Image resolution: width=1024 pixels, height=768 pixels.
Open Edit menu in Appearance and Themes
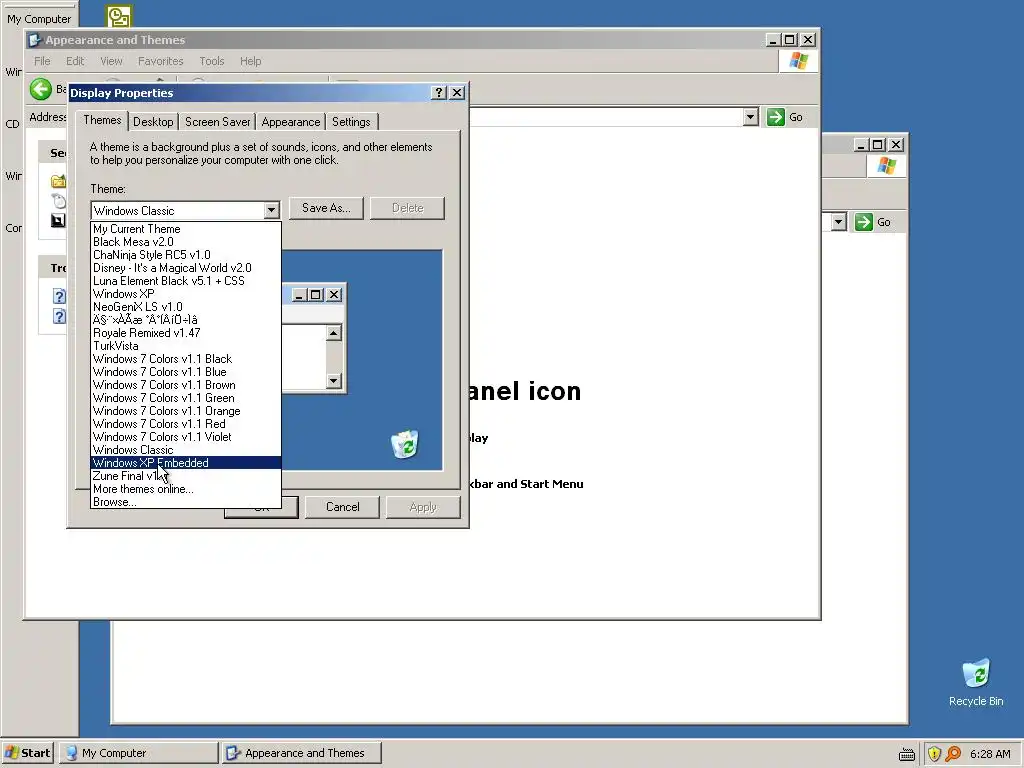75,61
